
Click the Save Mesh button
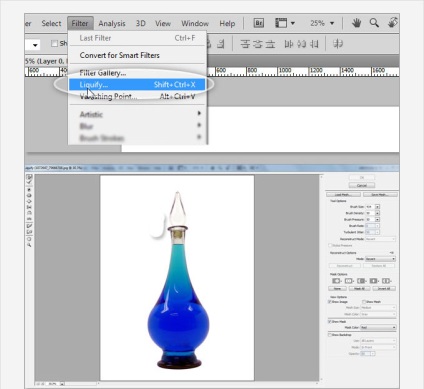[380, 194]
